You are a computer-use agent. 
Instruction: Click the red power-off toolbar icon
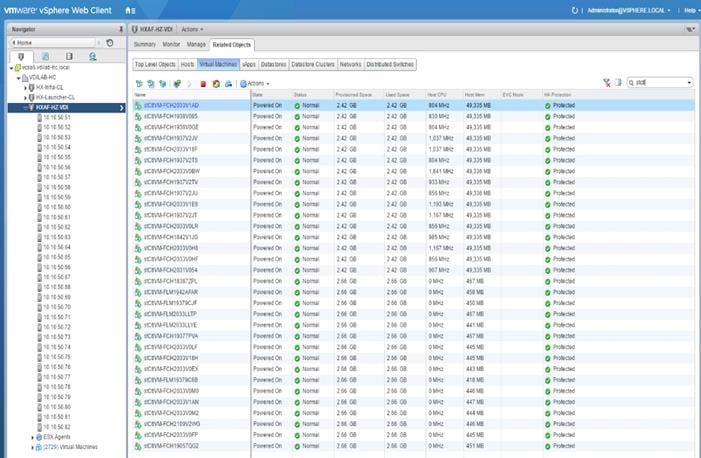(203, 84)
